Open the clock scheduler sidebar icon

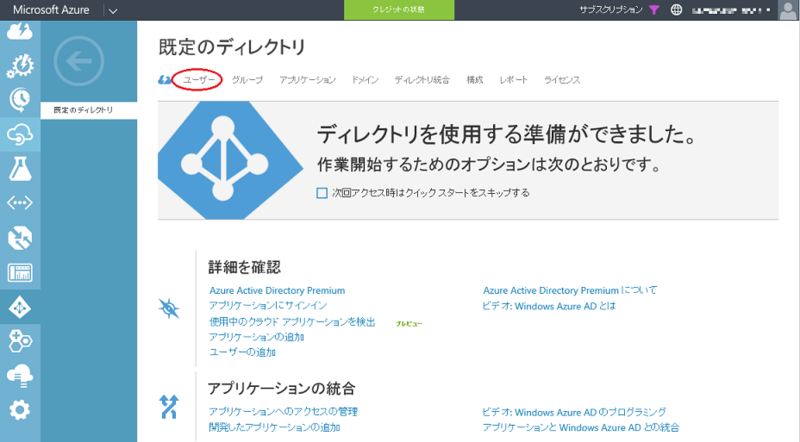click(19, 100)
